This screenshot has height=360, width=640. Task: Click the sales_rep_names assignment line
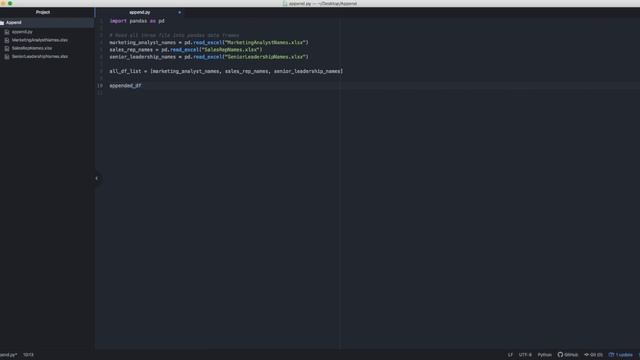(186, 50)
